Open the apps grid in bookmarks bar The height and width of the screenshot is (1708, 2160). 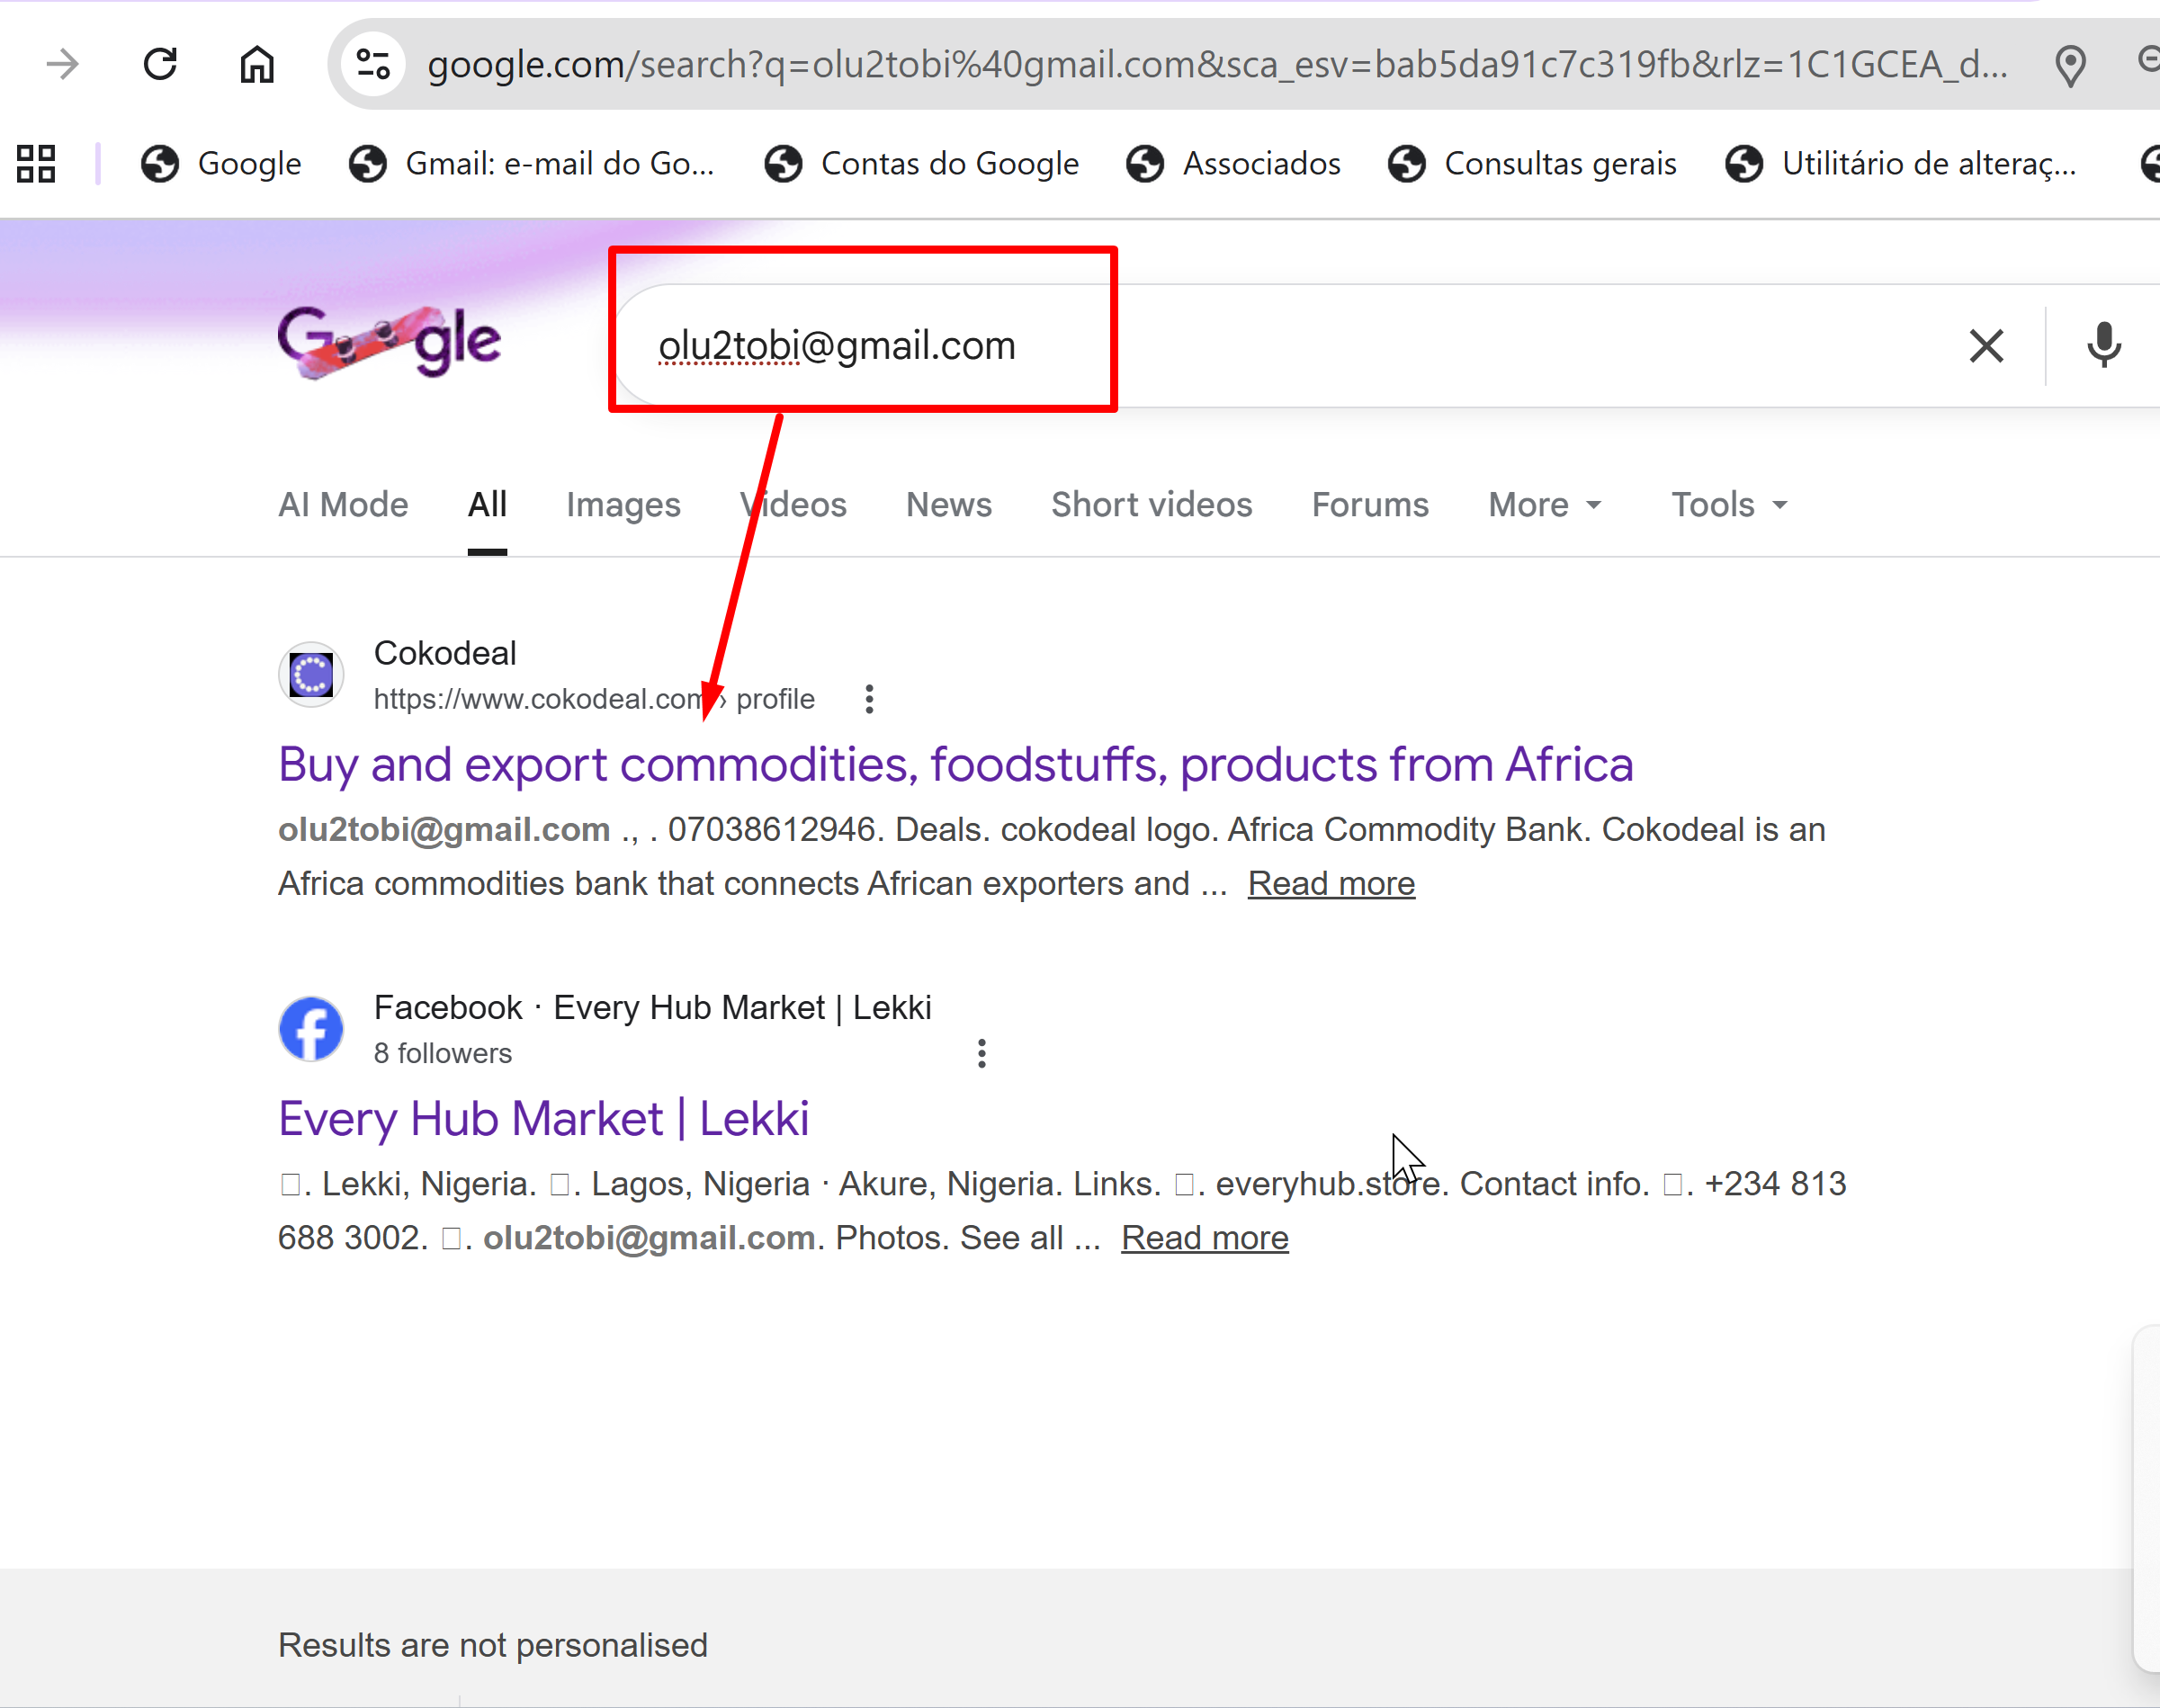point(36,164)
